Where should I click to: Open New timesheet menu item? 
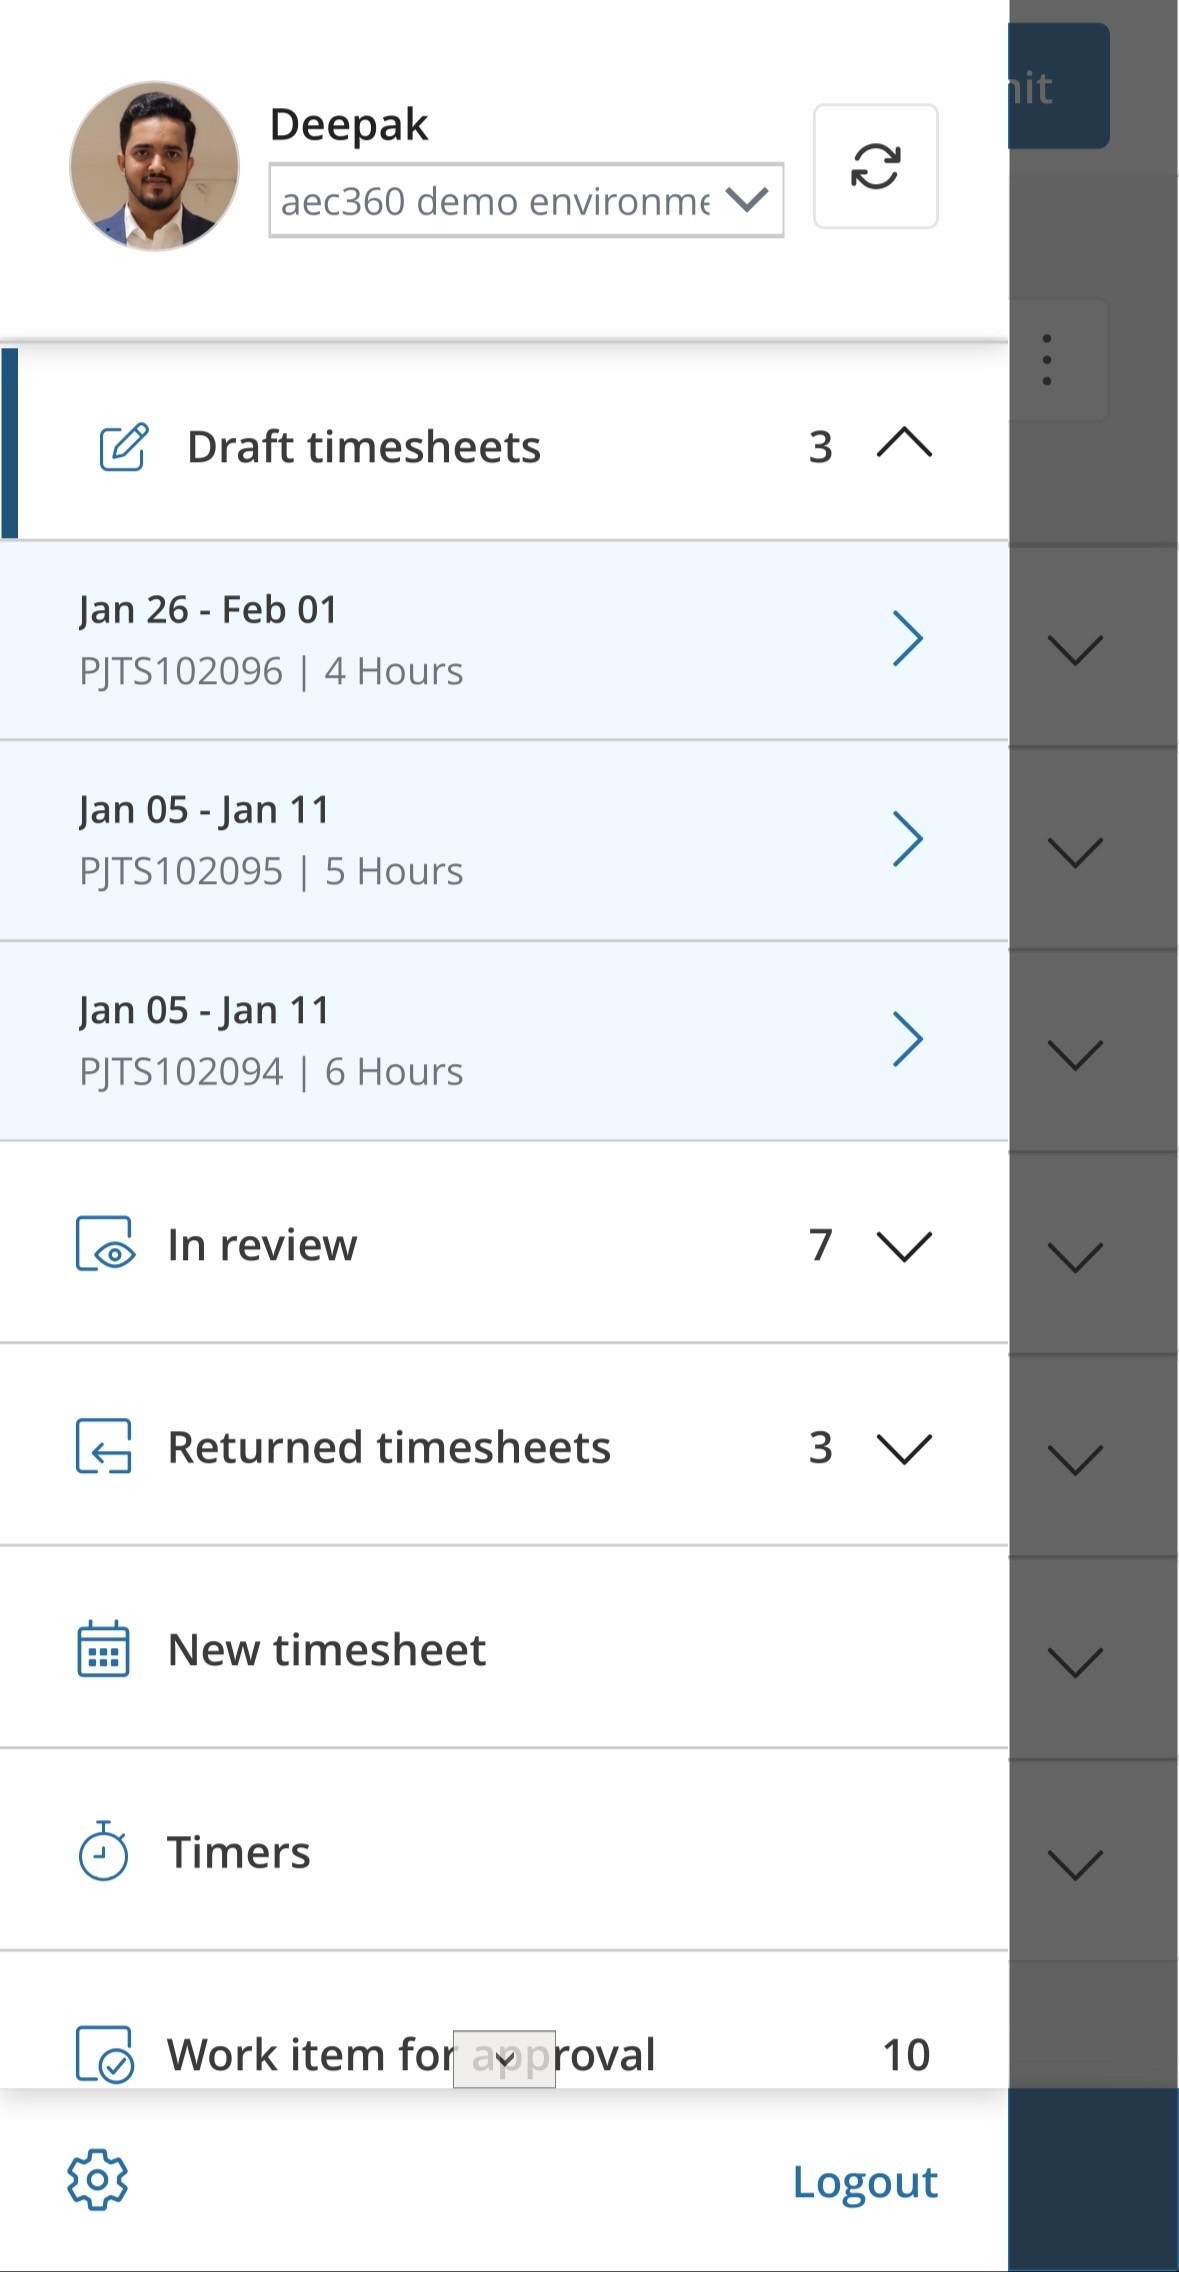point(327,1650)
